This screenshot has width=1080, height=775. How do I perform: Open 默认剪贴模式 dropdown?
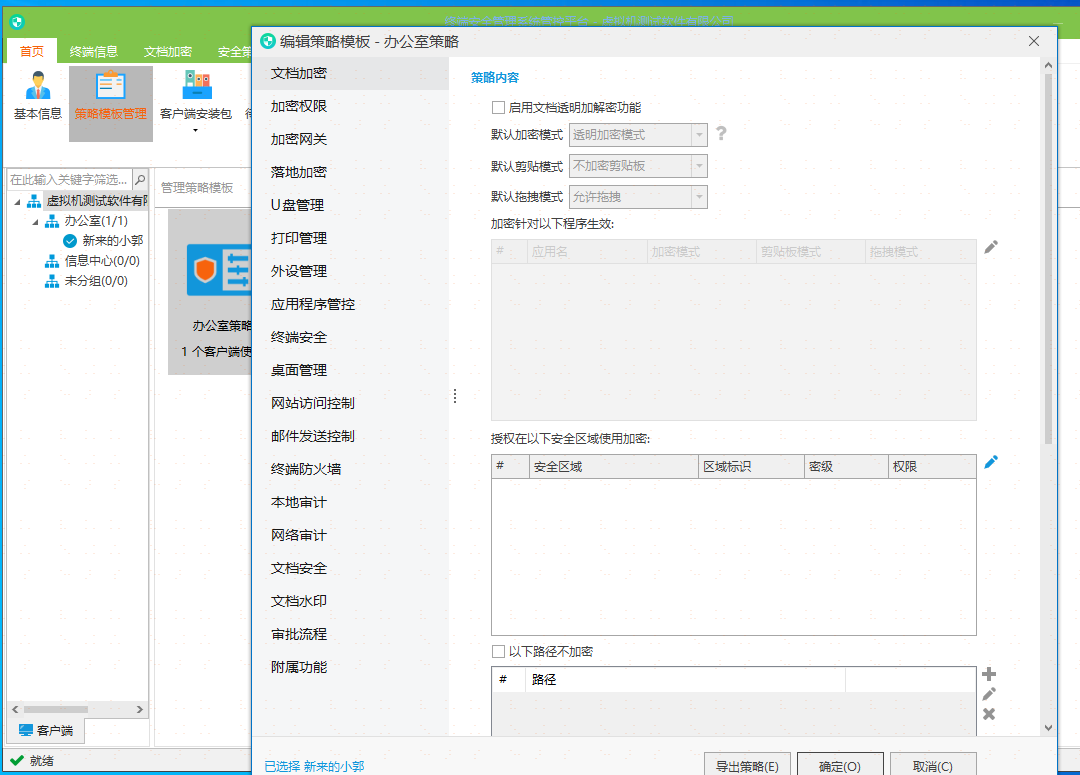pos(638,166)
